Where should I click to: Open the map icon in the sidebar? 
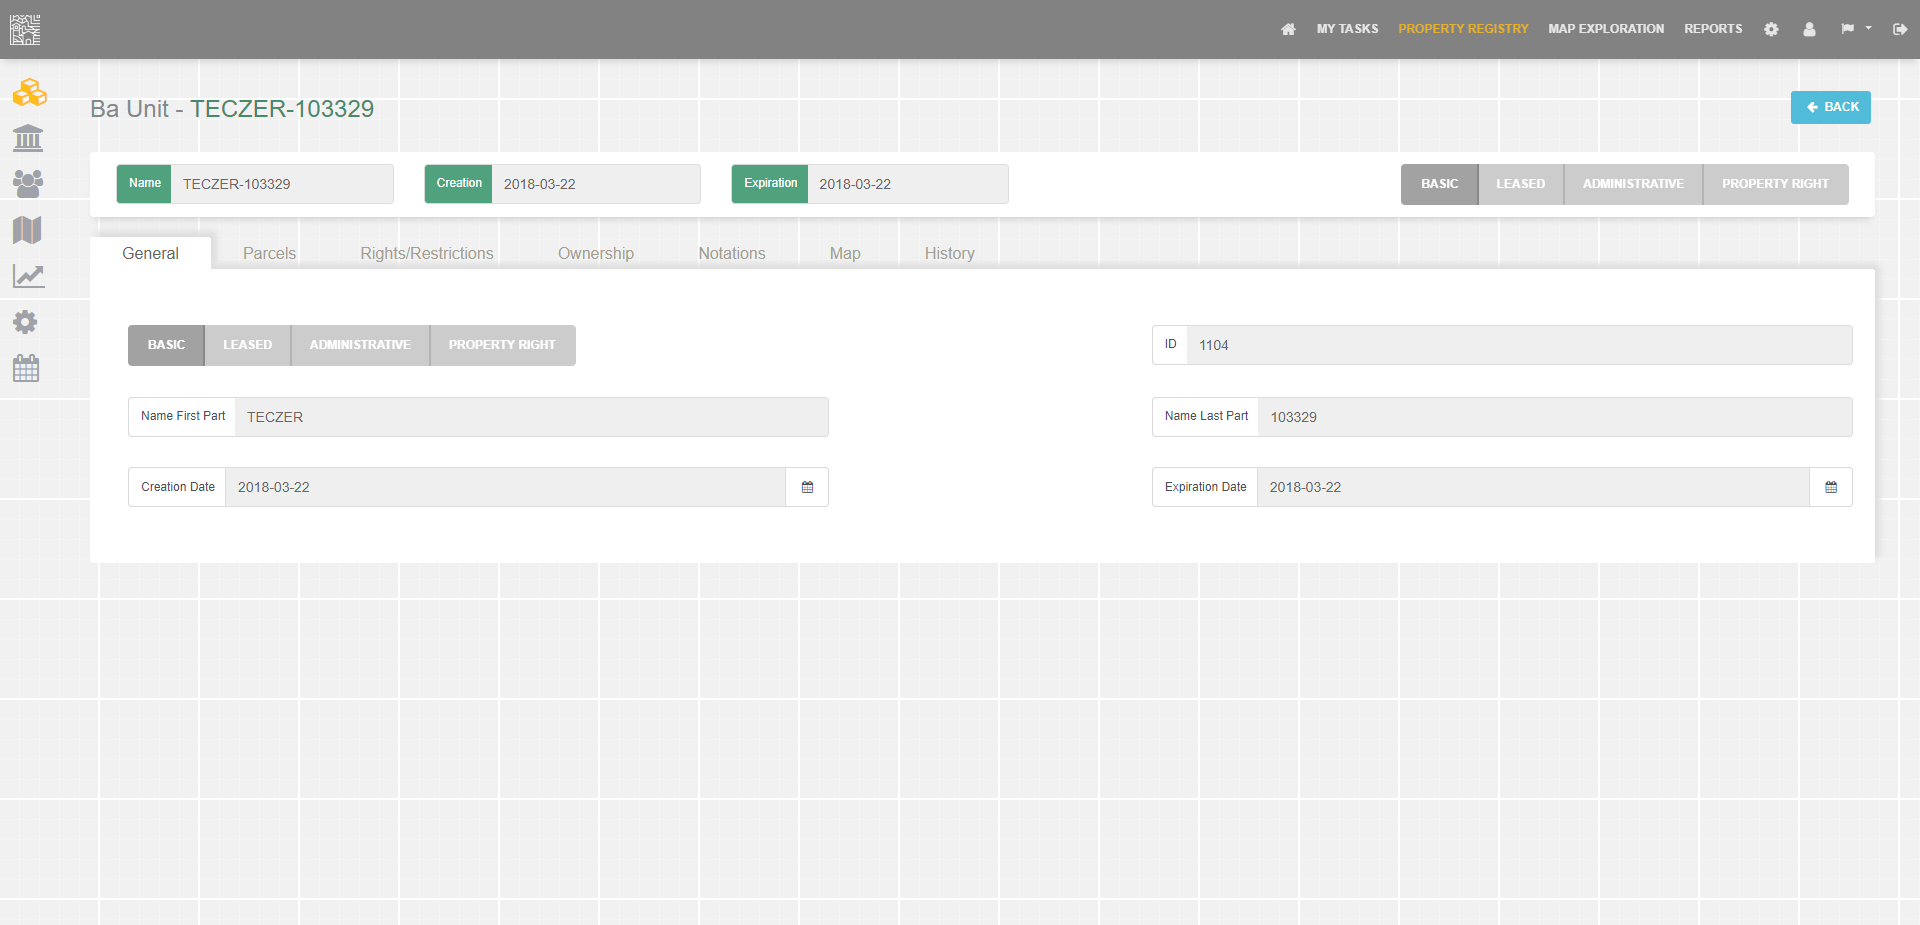pyautogui.click(x=28, y=229)
